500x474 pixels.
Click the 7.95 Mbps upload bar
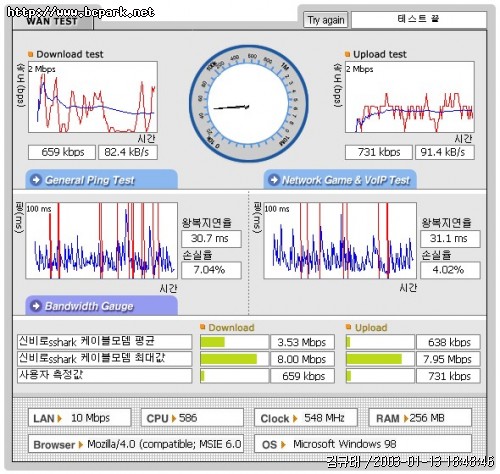pos(380,359)
